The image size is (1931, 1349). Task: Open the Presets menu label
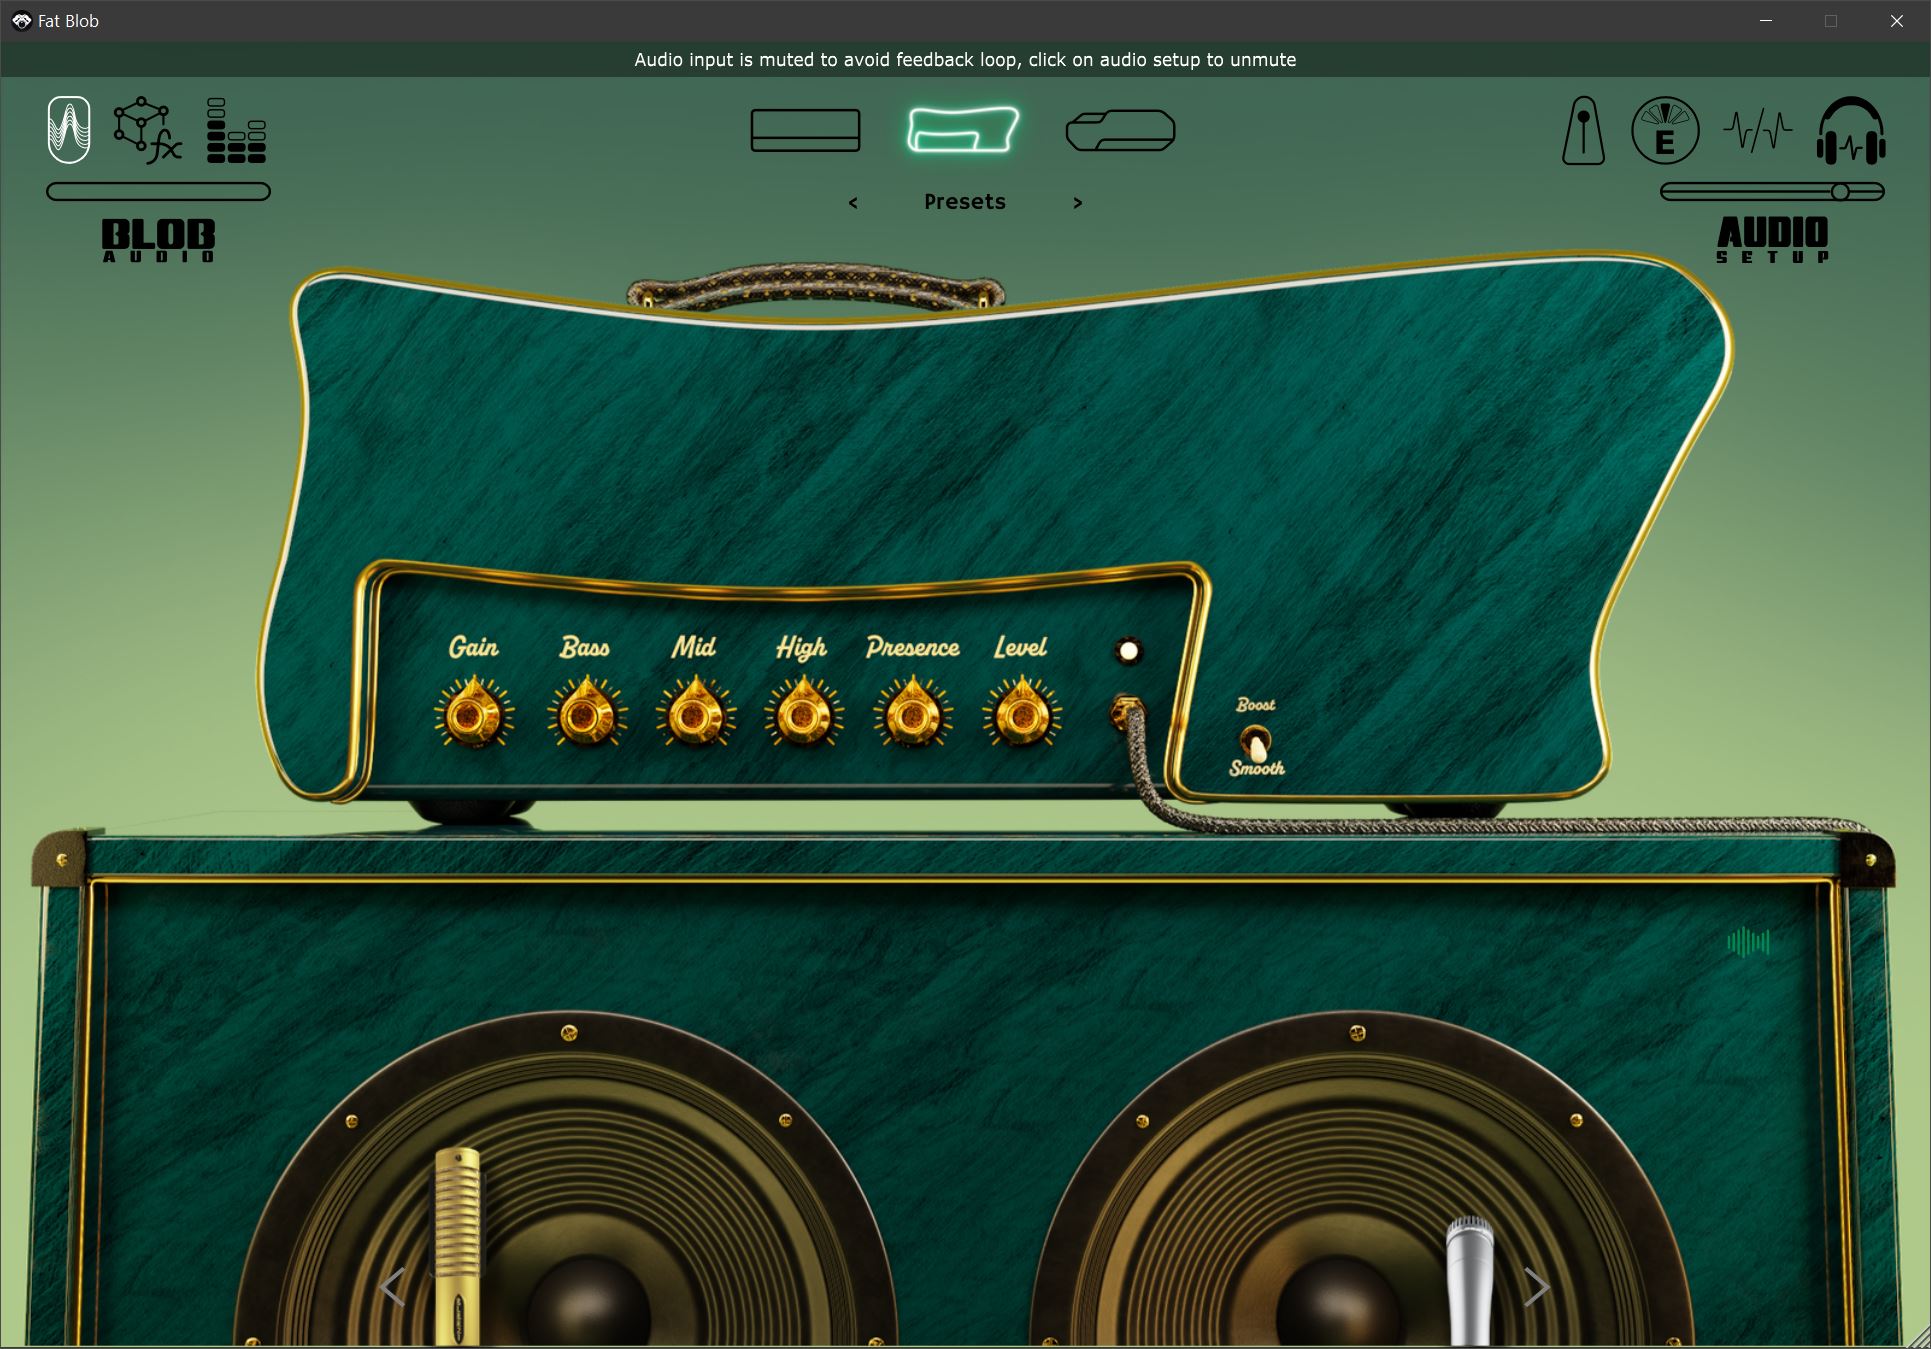[964, 202]
